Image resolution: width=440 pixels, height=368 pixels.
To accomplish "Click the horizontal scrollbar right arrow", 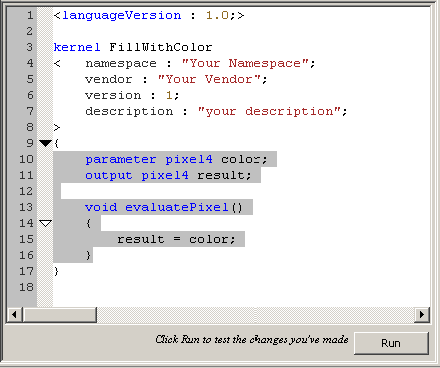I will (422, 314).
